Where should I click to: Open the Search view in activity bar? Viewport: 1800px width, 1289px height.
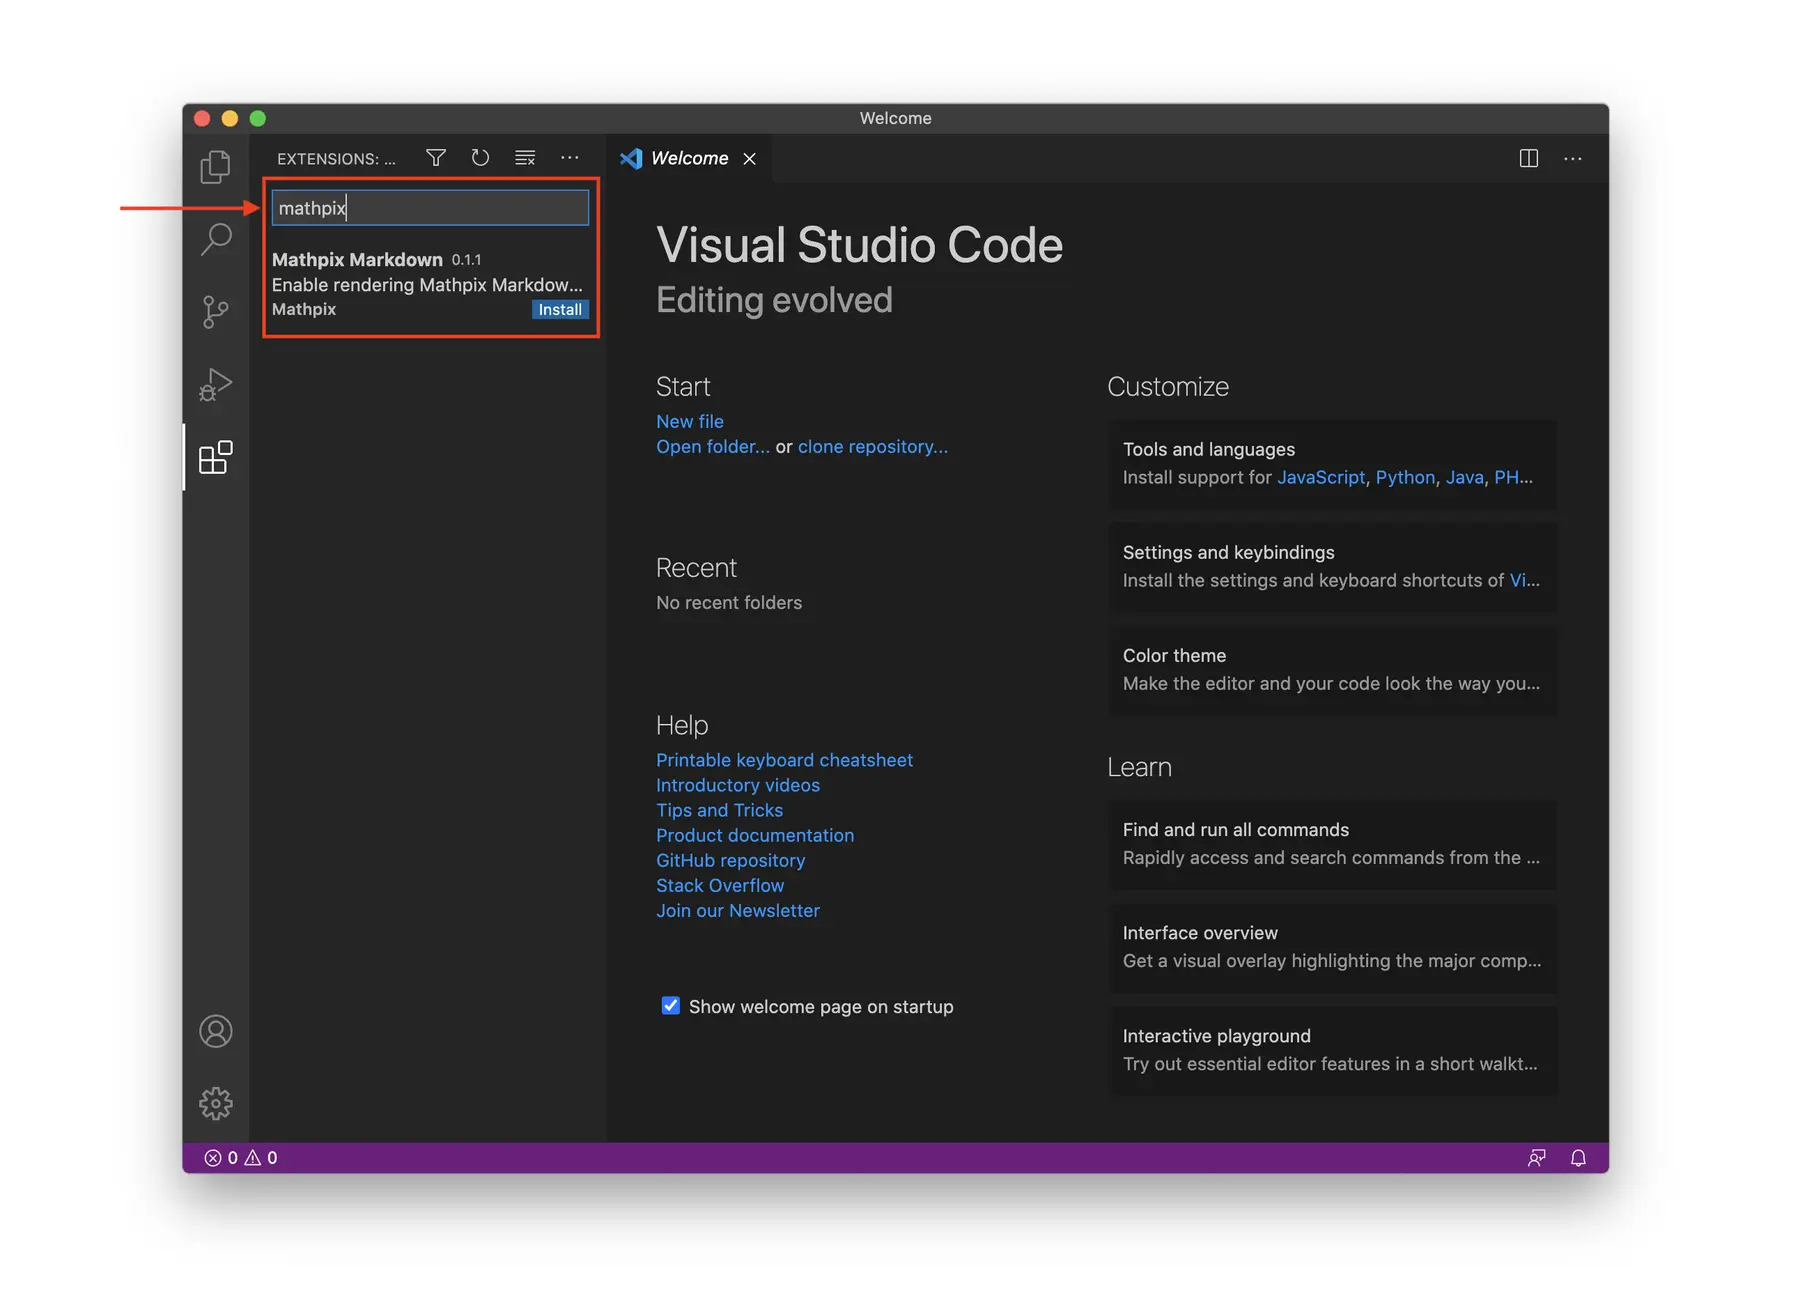coord(215,239)
